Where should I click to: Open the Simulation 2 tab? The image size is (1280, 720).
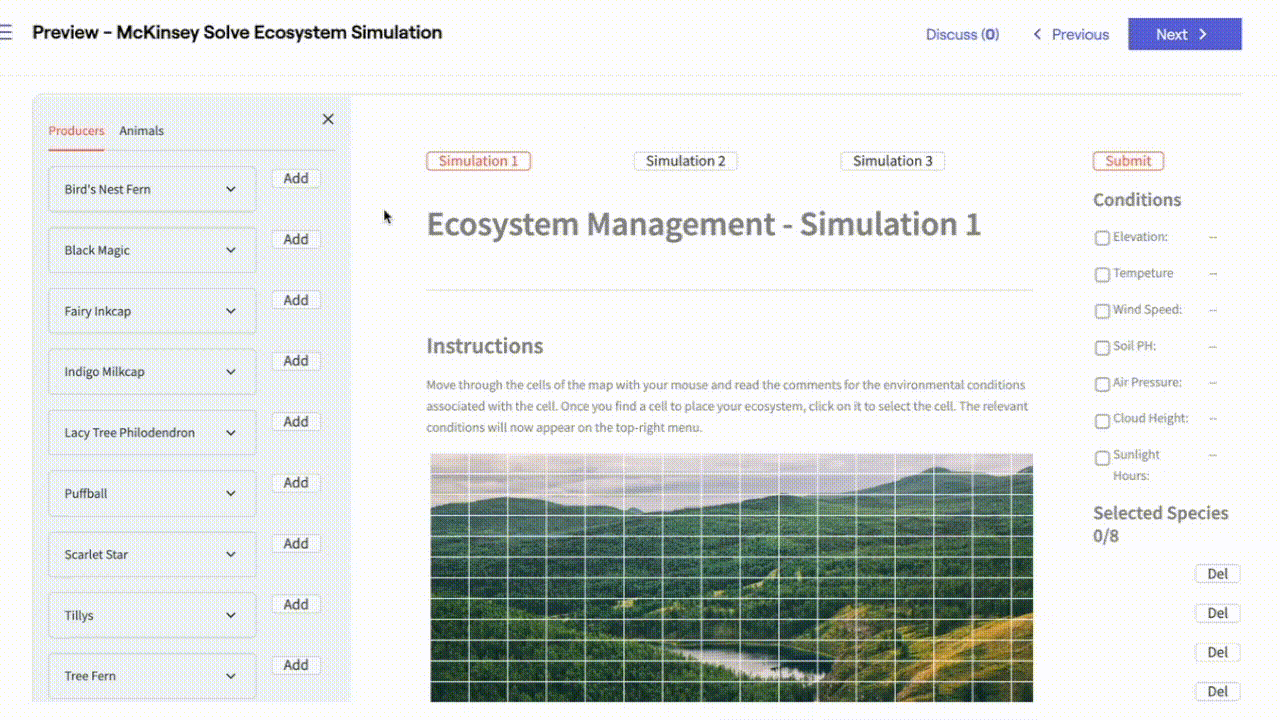tap(685, 161)
